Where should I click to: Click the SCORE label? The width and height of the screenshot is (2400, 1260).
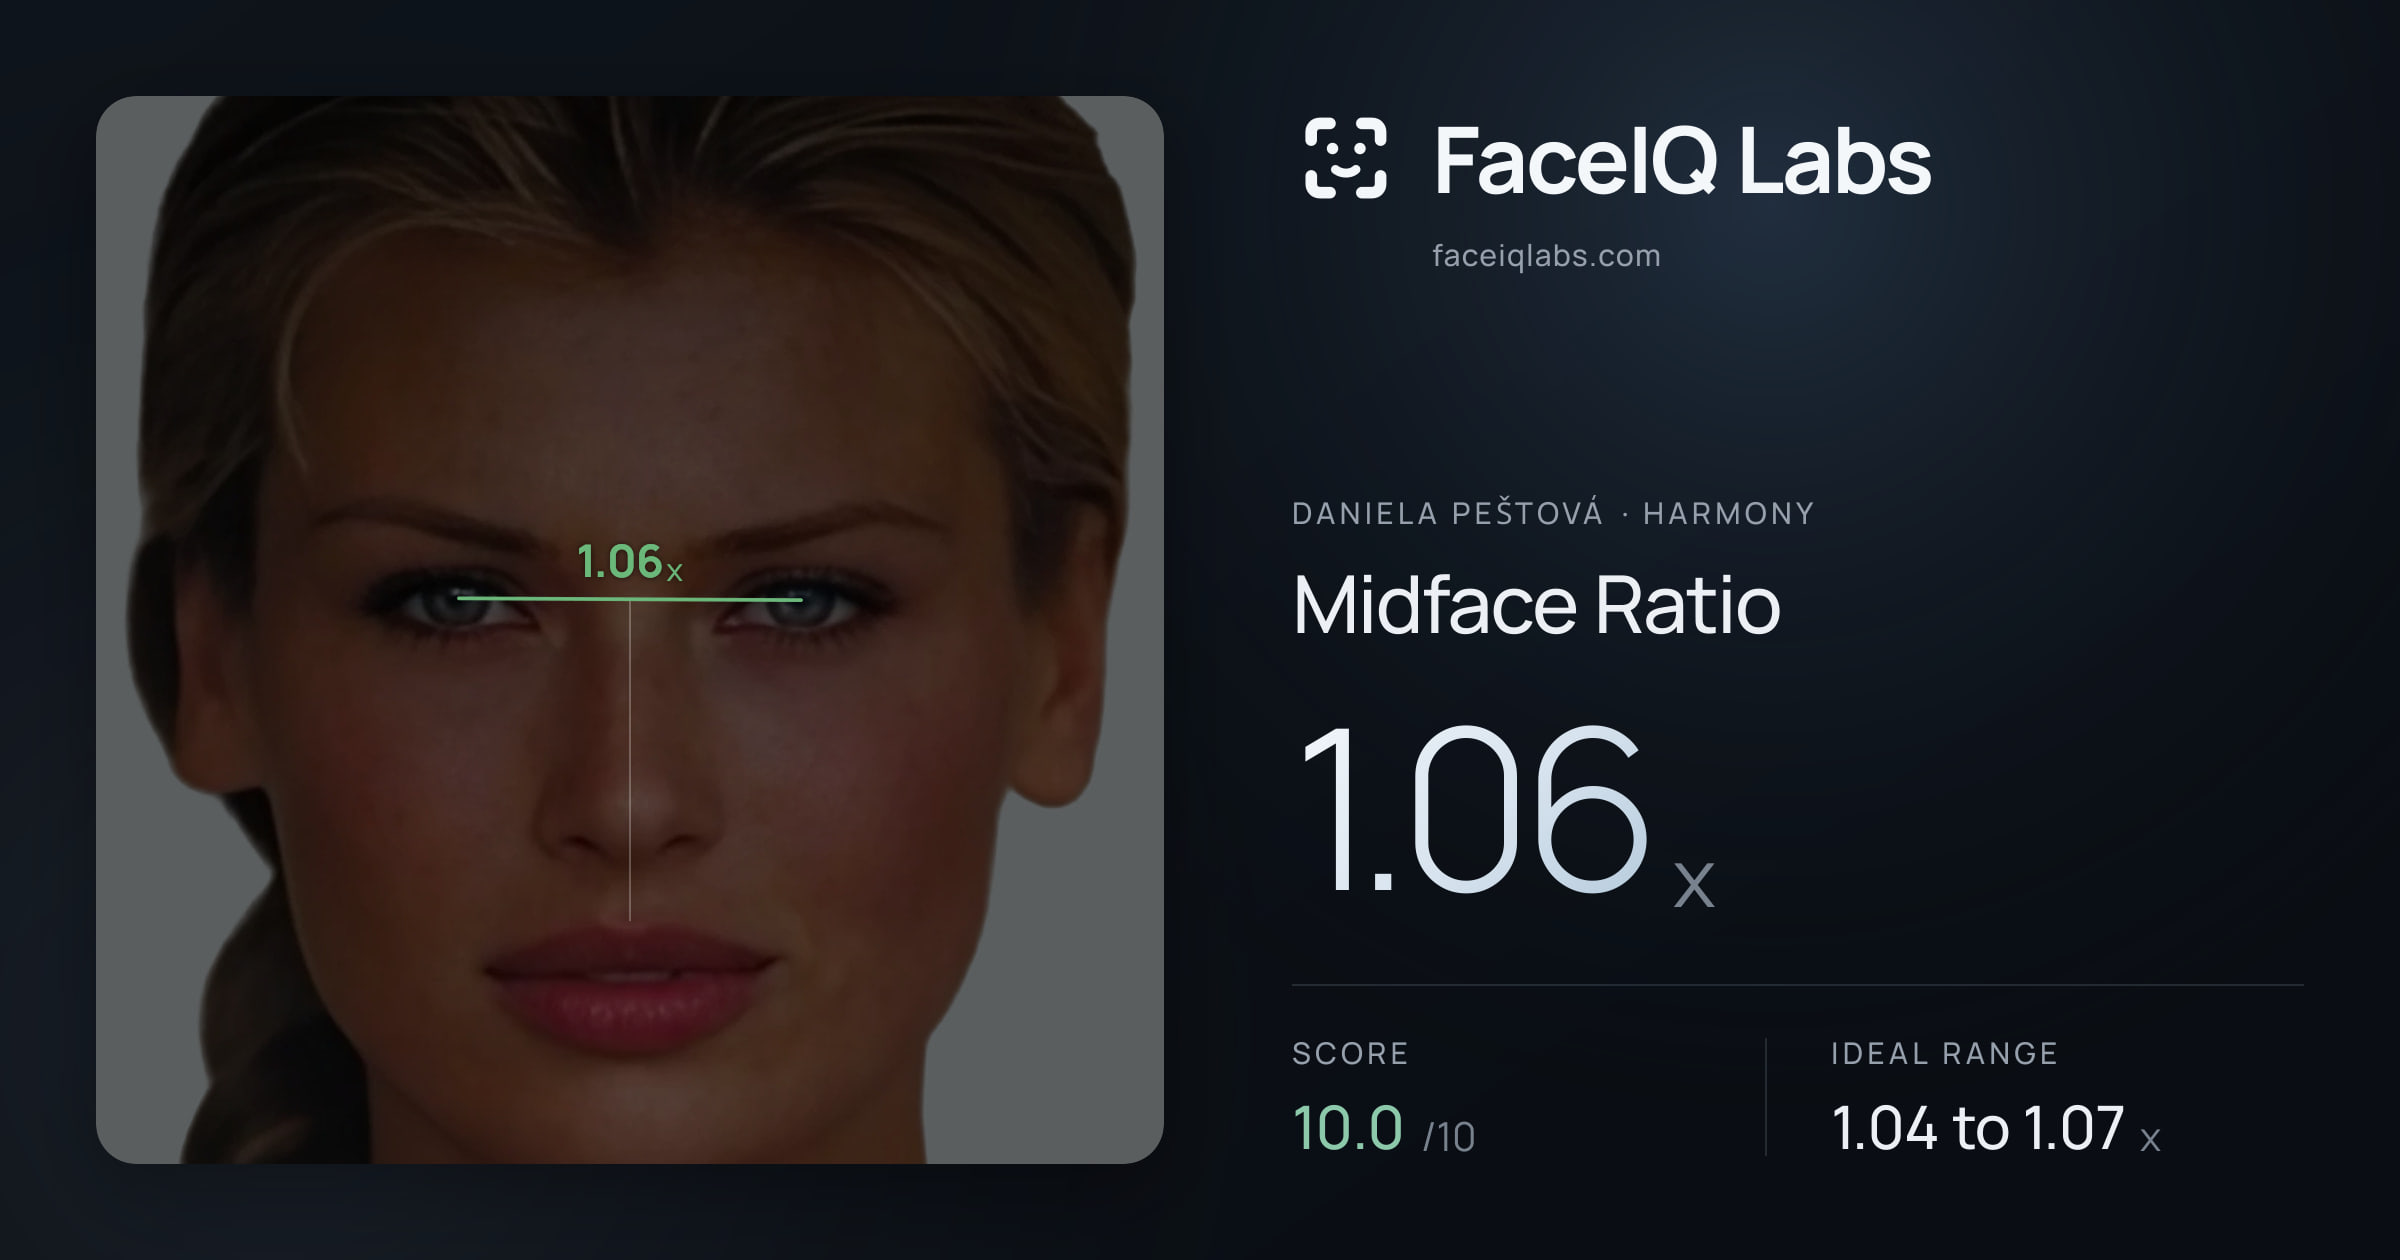tap(1350, 1053)
